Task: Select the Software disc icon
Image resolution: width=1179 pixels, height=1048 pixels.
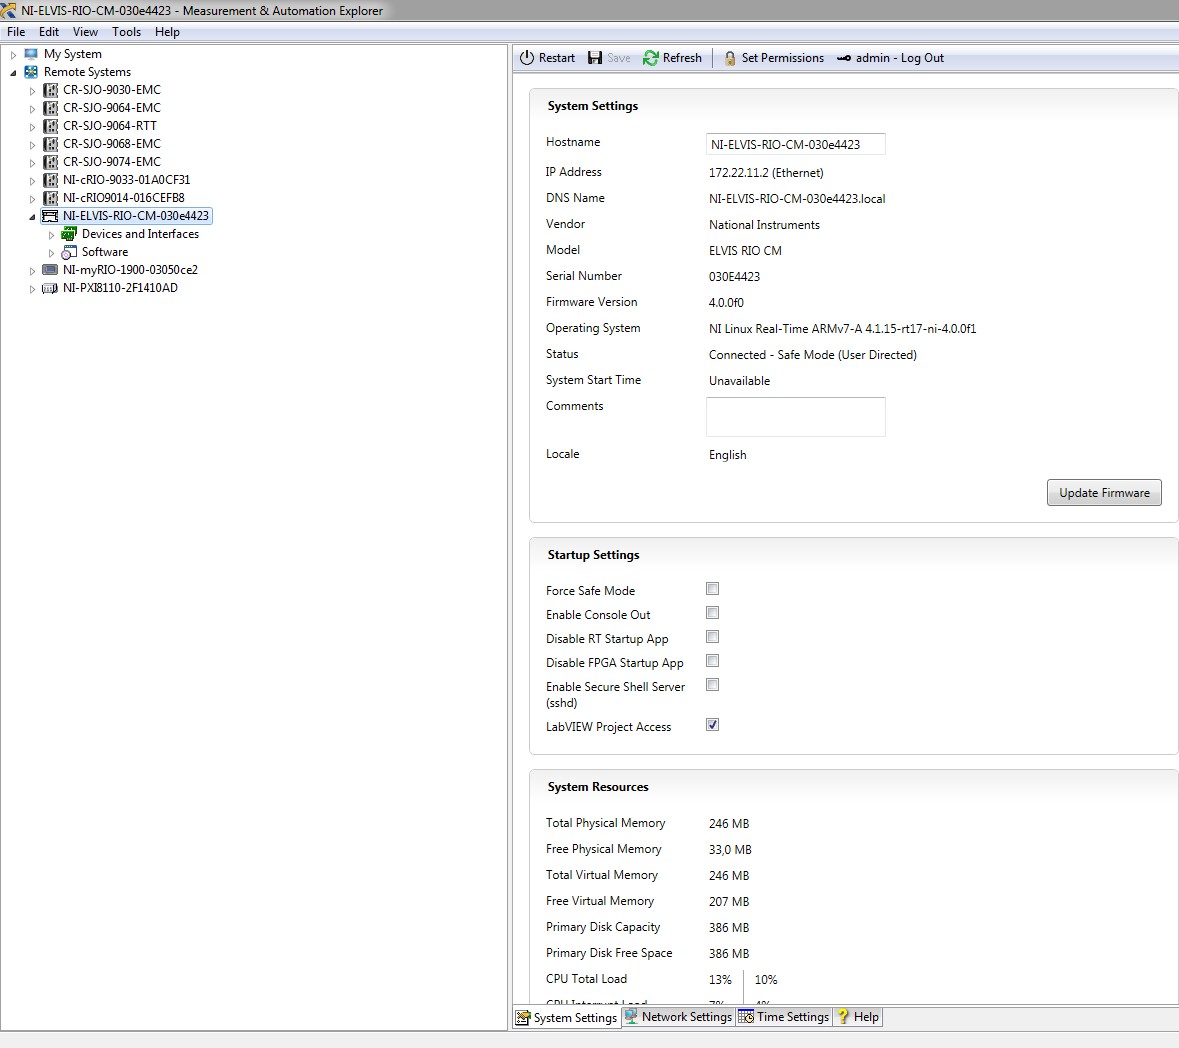Action: point(69,252)
